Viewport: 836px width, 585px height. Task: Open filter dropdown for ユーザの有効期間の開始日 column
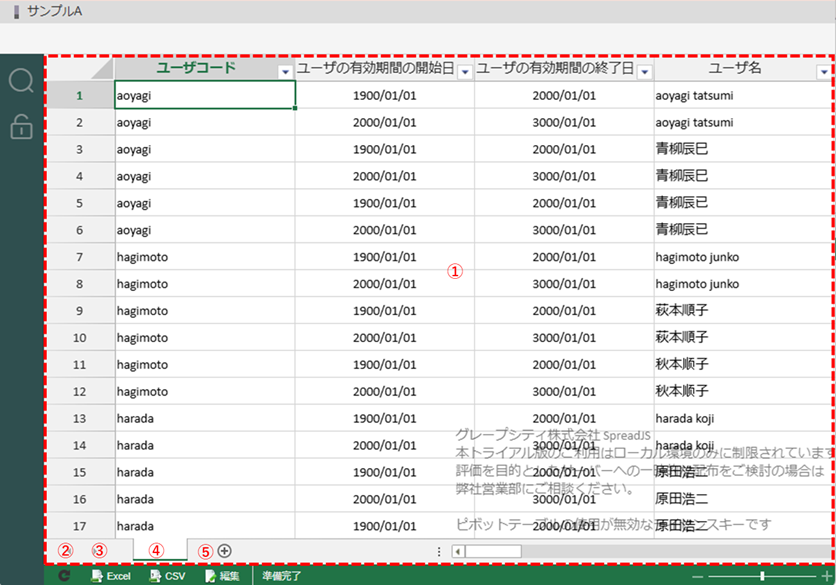(x=465, y=72)
